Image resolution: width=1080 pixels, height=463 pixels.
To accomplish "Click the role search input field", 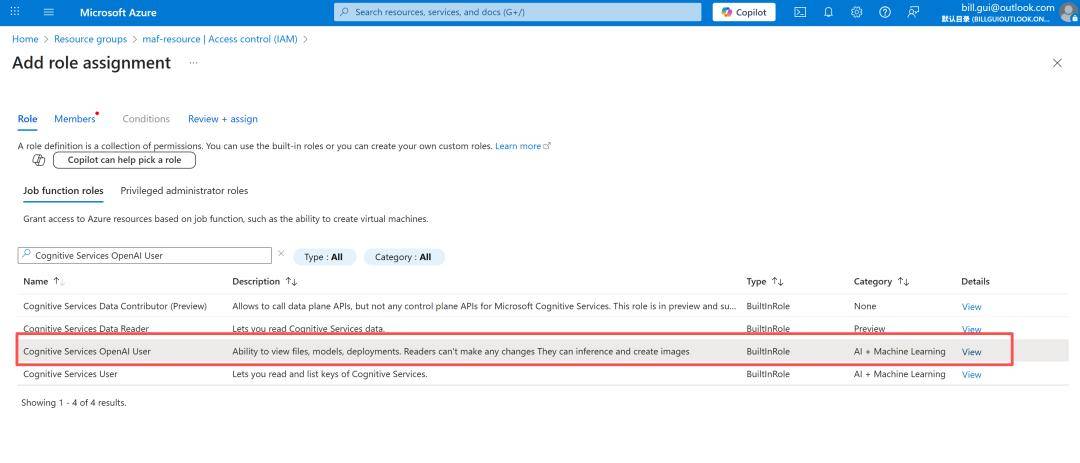I will point(145,255).
